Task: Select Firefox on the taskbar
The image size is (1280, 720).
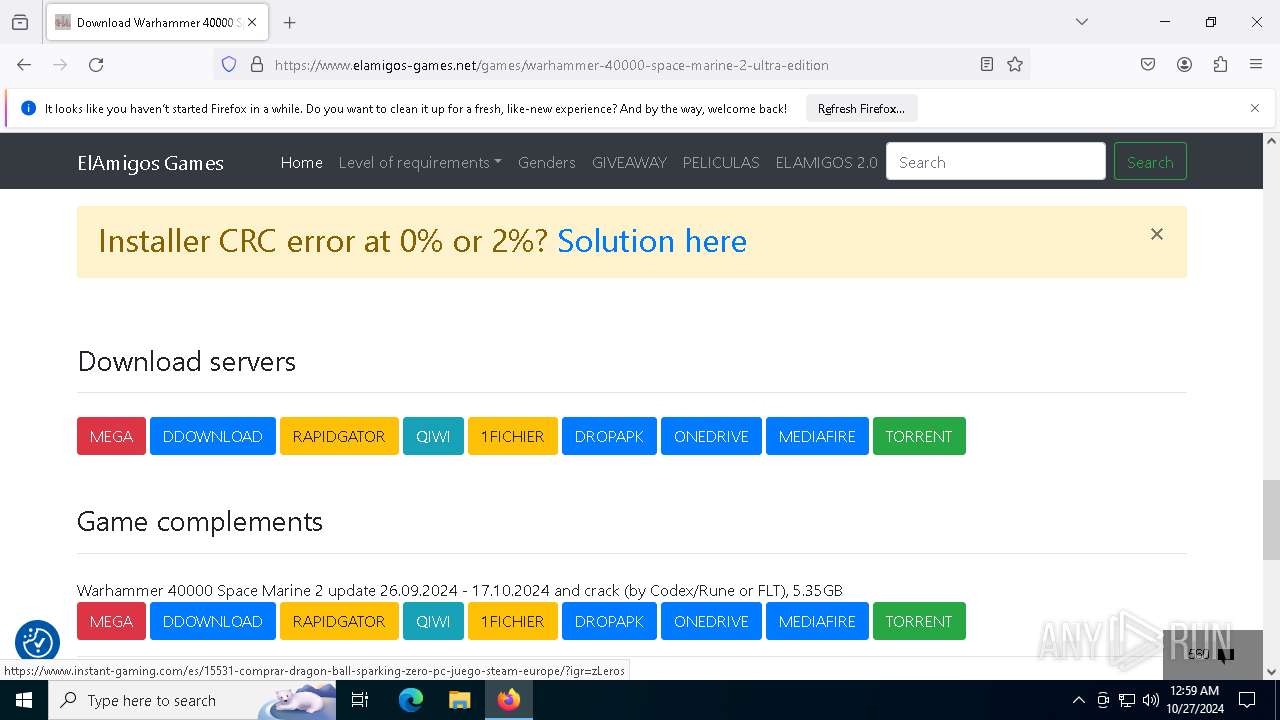Action: [x=508, y=700]
